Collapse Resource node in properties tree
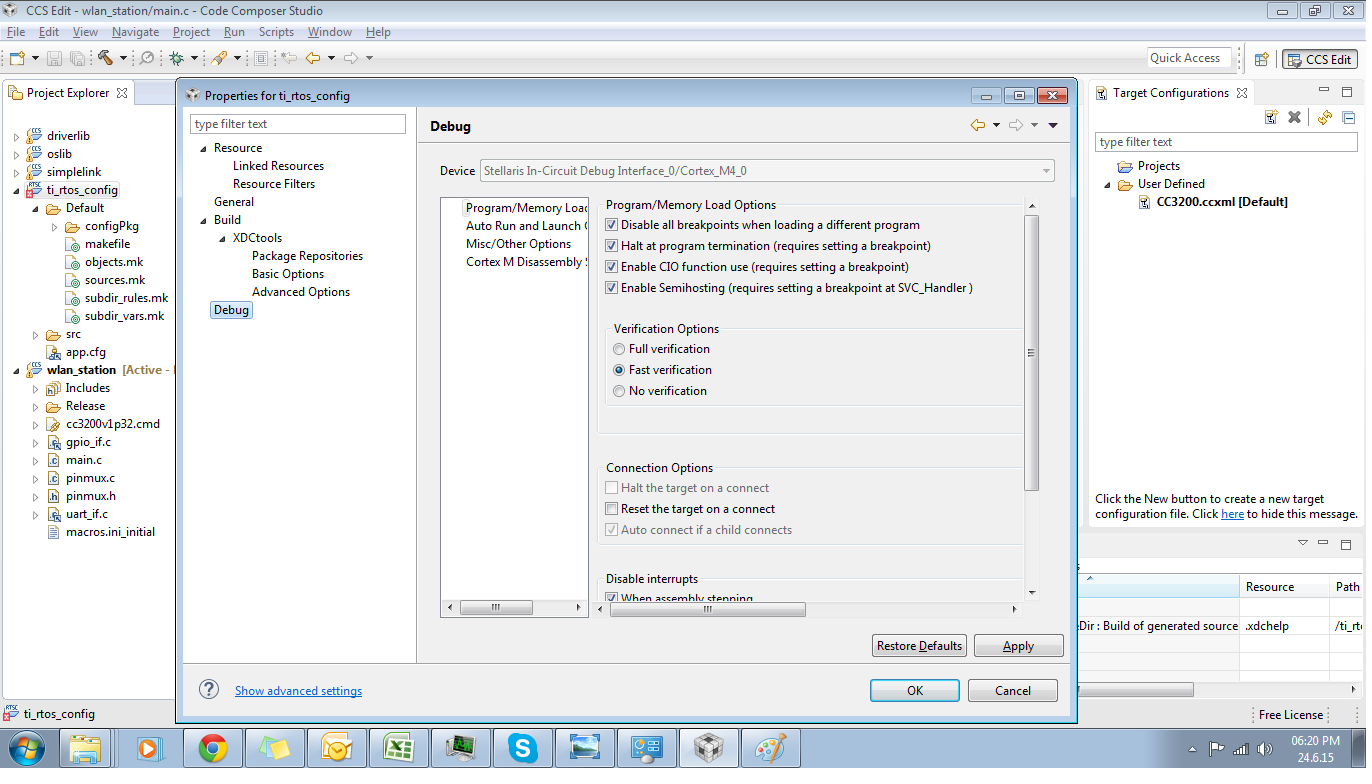The width and height of the screenshot is (1372, 784). 203,148
